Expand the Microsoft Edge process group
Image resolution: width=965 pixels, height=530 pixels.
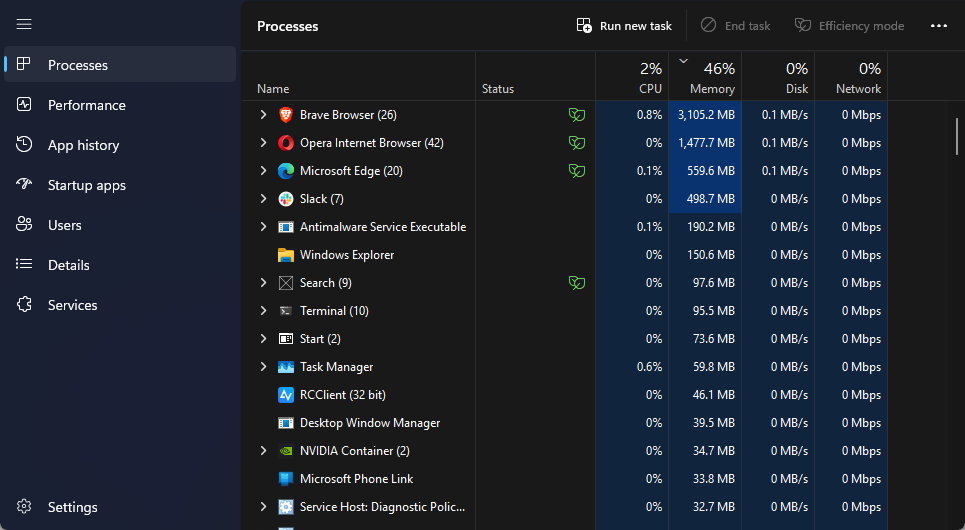[x=263, y=171]
